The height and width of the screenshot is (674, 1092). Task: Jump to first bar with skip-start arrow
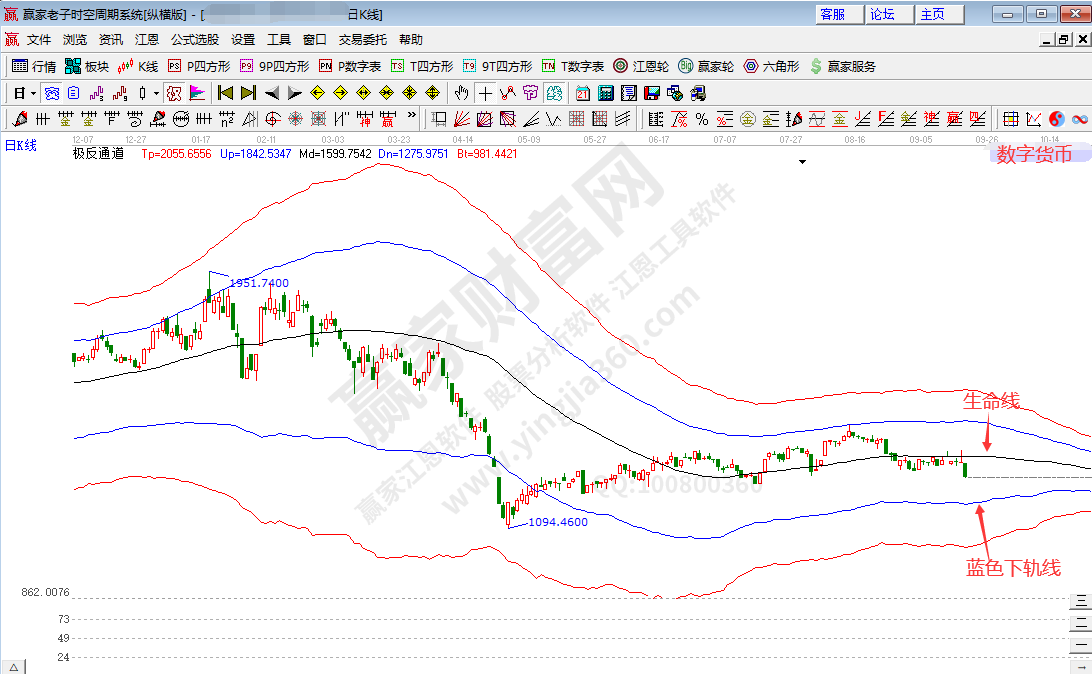tap(225, 93)
